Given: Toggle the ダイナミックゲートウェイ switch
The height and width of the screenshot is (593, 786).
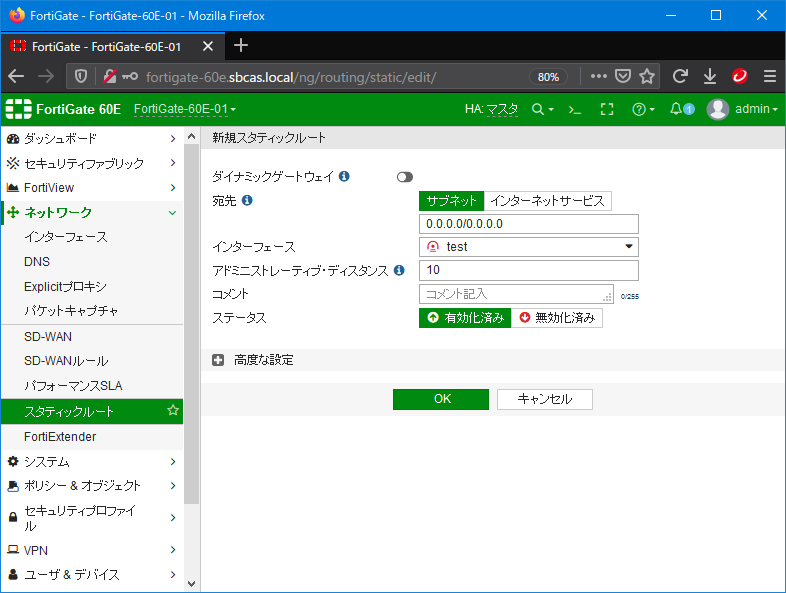Looking at the screenshot, I should coord(405,177).
